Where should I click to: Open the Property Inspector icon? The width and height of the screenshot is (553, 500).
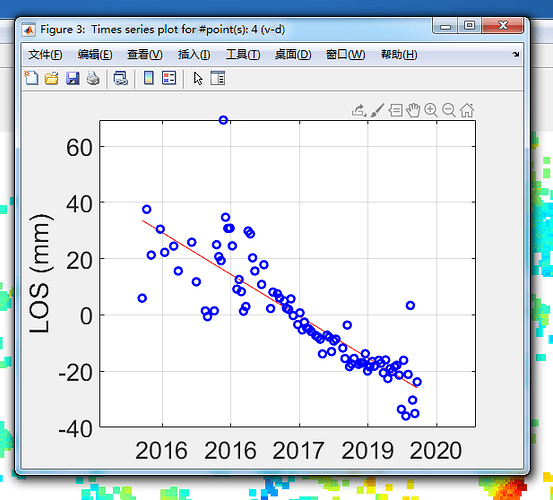(218, 78)
